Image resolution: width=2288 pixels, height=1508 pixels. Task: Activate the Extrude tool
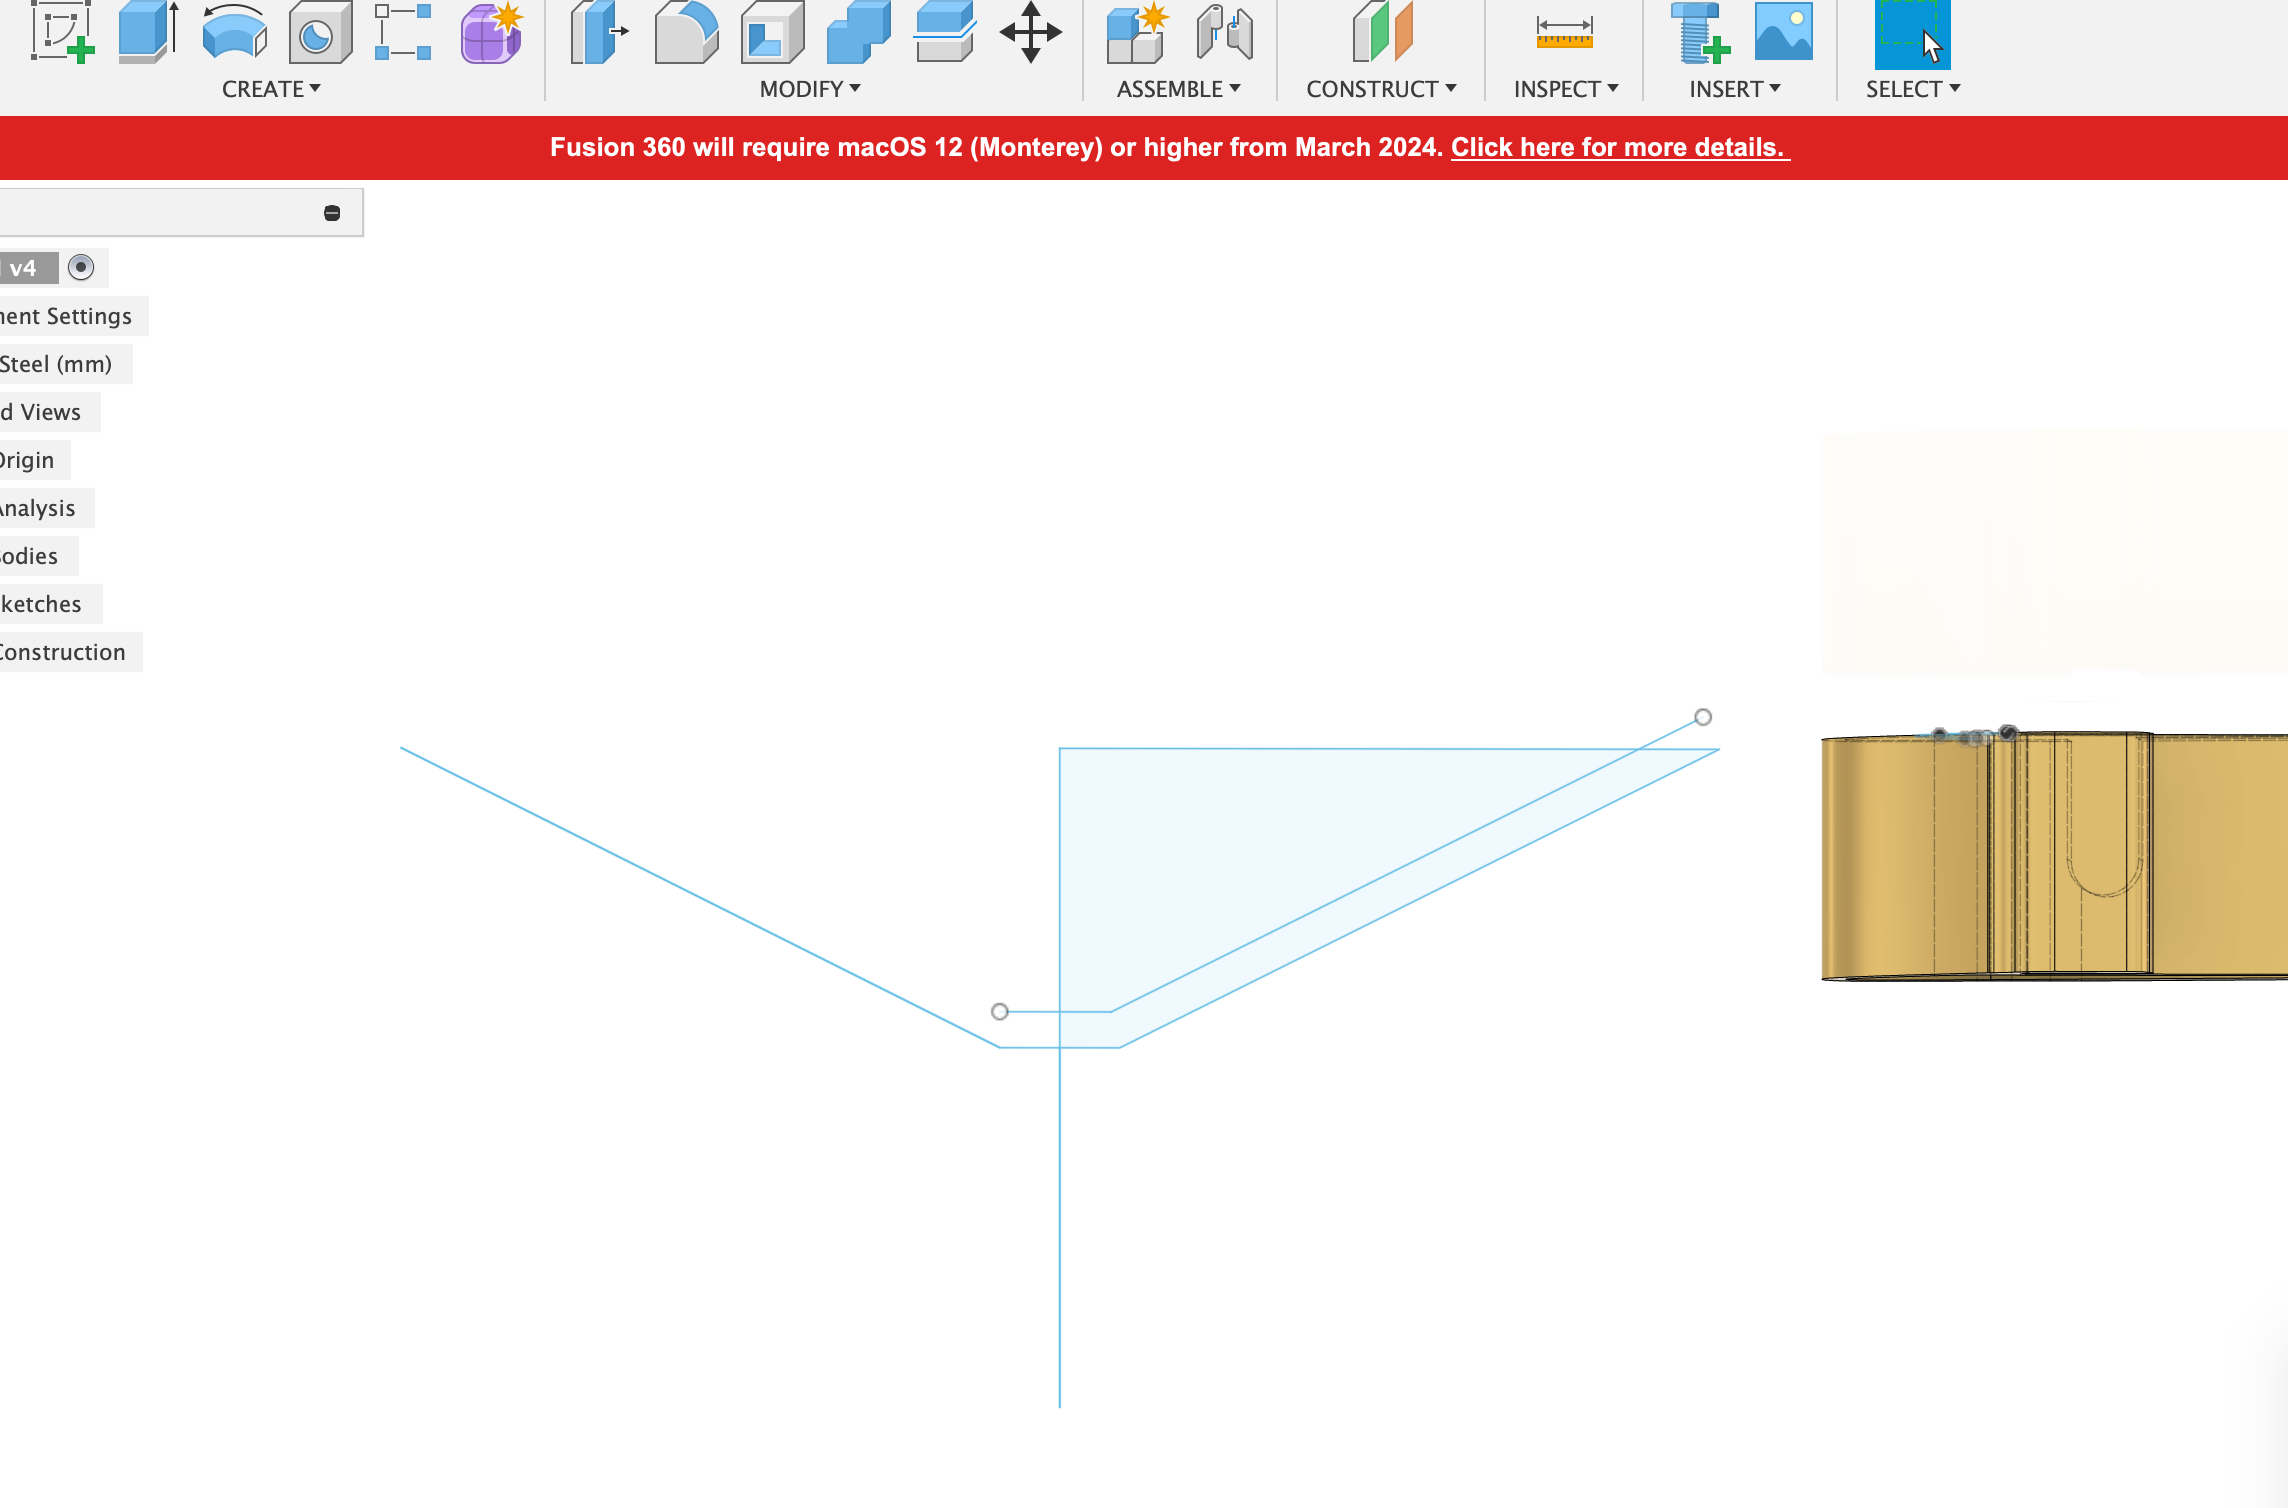[x=148, y=32]
